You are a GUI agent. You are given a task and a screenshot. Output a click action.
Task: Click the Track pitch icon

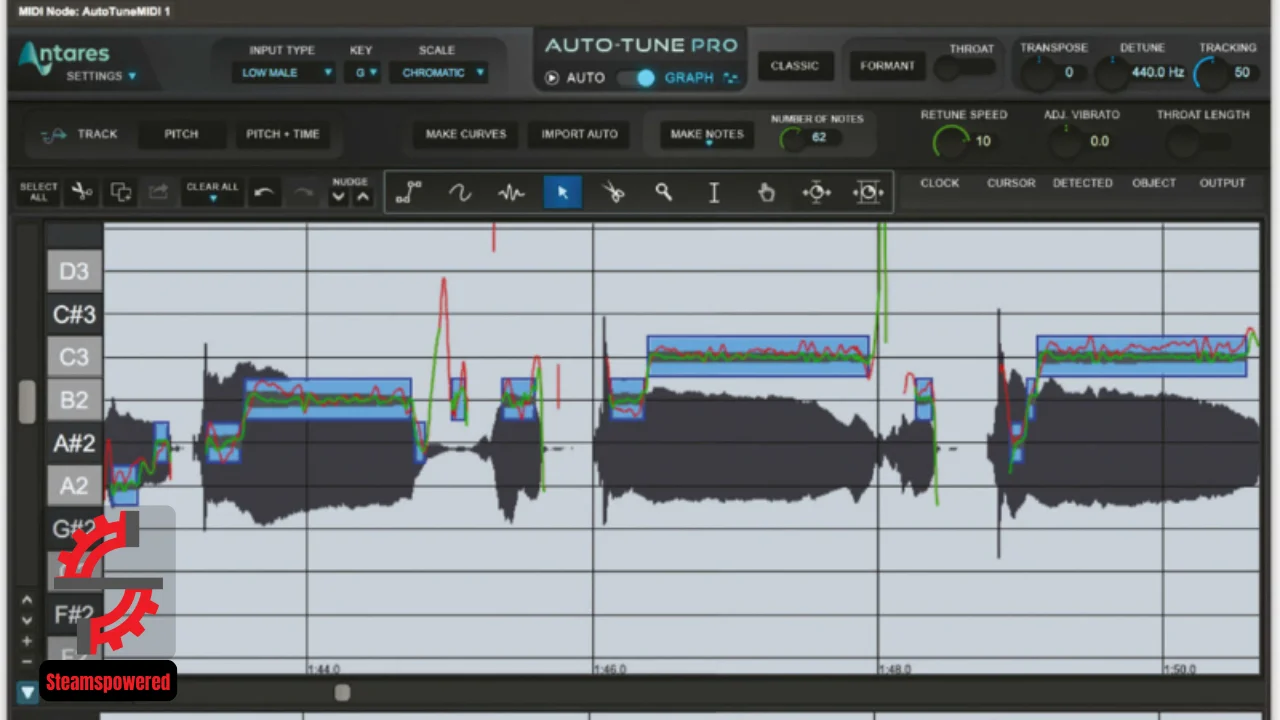pos(55,134)
